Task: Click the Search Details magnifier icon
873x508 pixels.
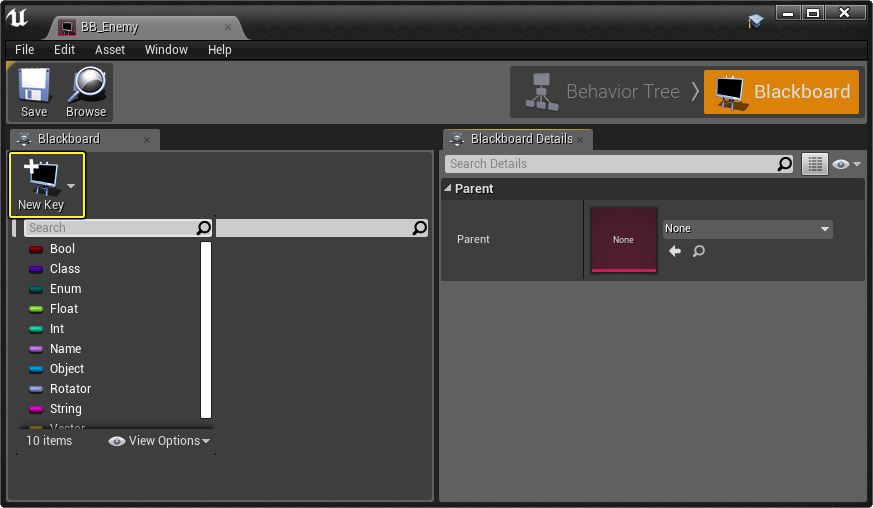Action: [x=784, y=164]
